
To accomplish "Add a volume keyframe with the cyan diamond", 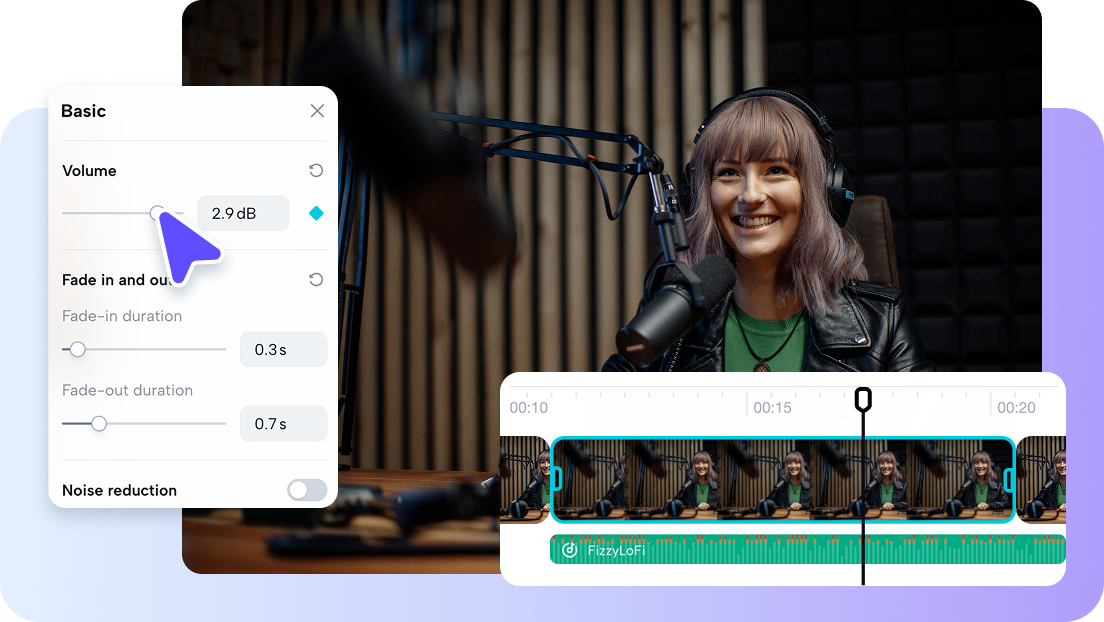I will (316, 213).
